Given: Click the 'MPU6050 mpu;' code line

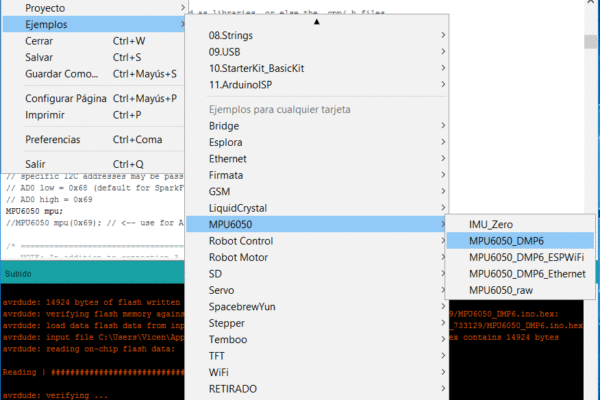Looking at the screenshot, I should [x=34, y=211].
